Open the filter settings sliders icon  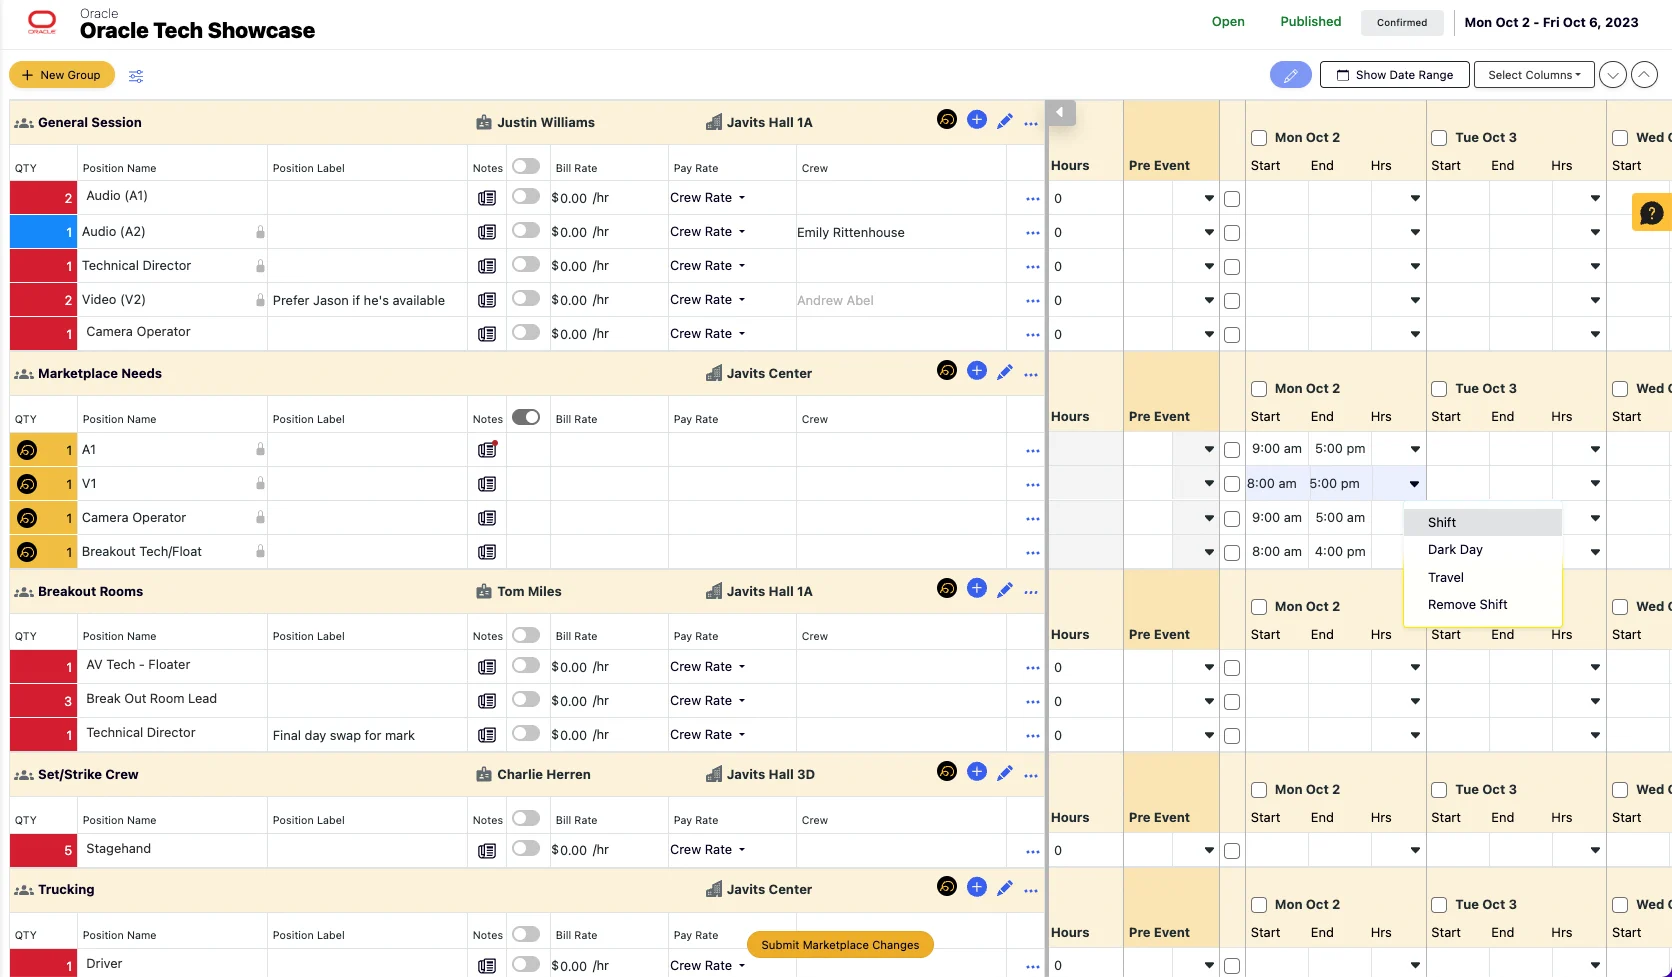pyautogui.click(x=136, y=76)
